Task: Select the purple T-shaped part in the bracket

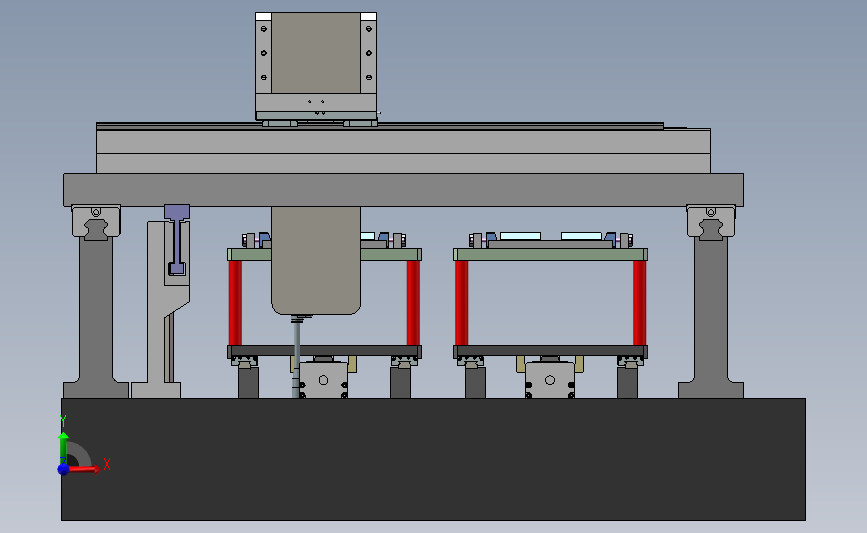Action: [177, 239]
